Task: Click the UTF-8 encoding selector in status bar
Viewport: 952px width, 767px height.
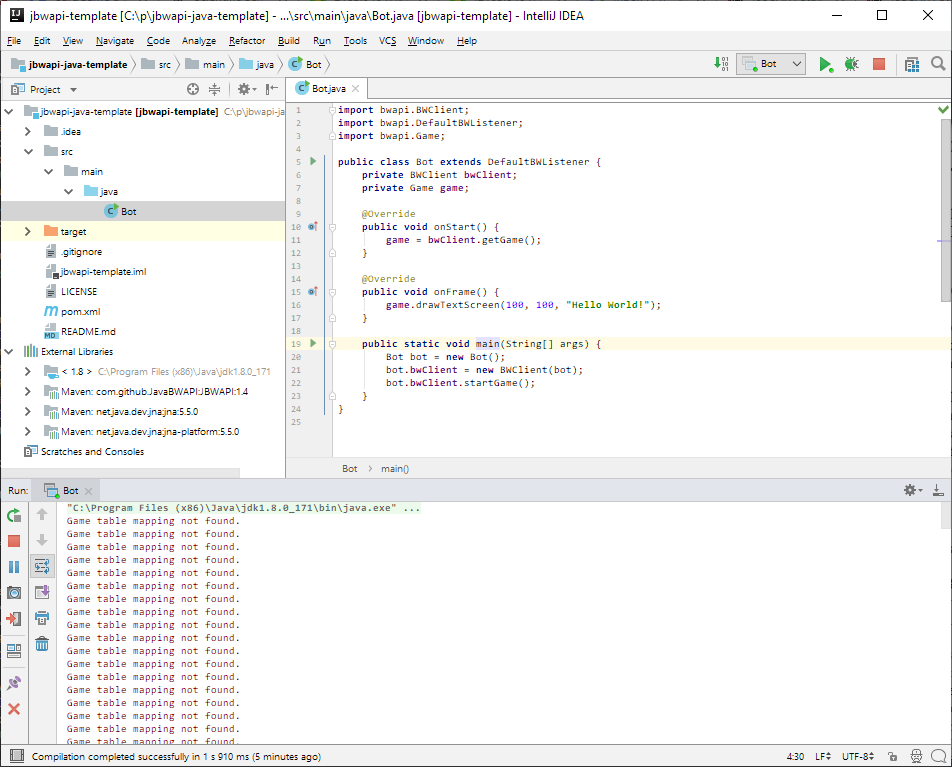Action: [x=859, y=757]
